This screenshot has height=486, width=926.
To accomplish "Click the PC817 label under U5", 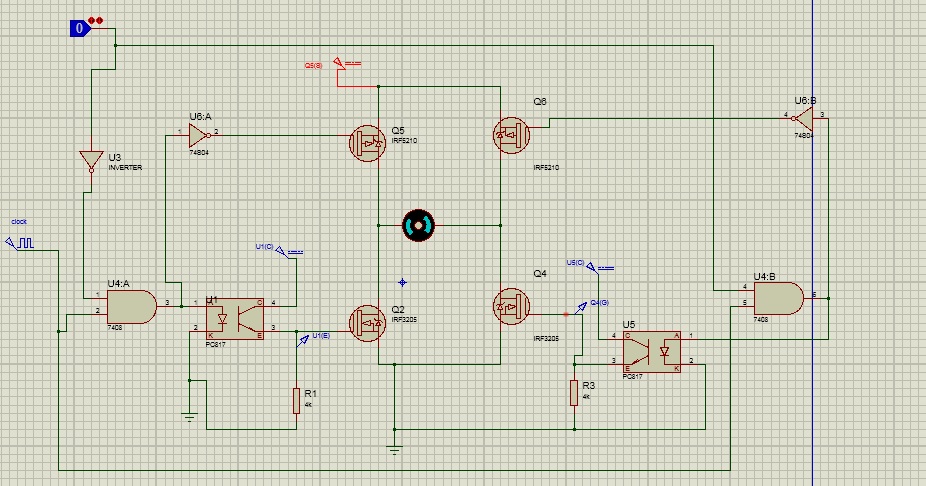I will tap(632, 376).
